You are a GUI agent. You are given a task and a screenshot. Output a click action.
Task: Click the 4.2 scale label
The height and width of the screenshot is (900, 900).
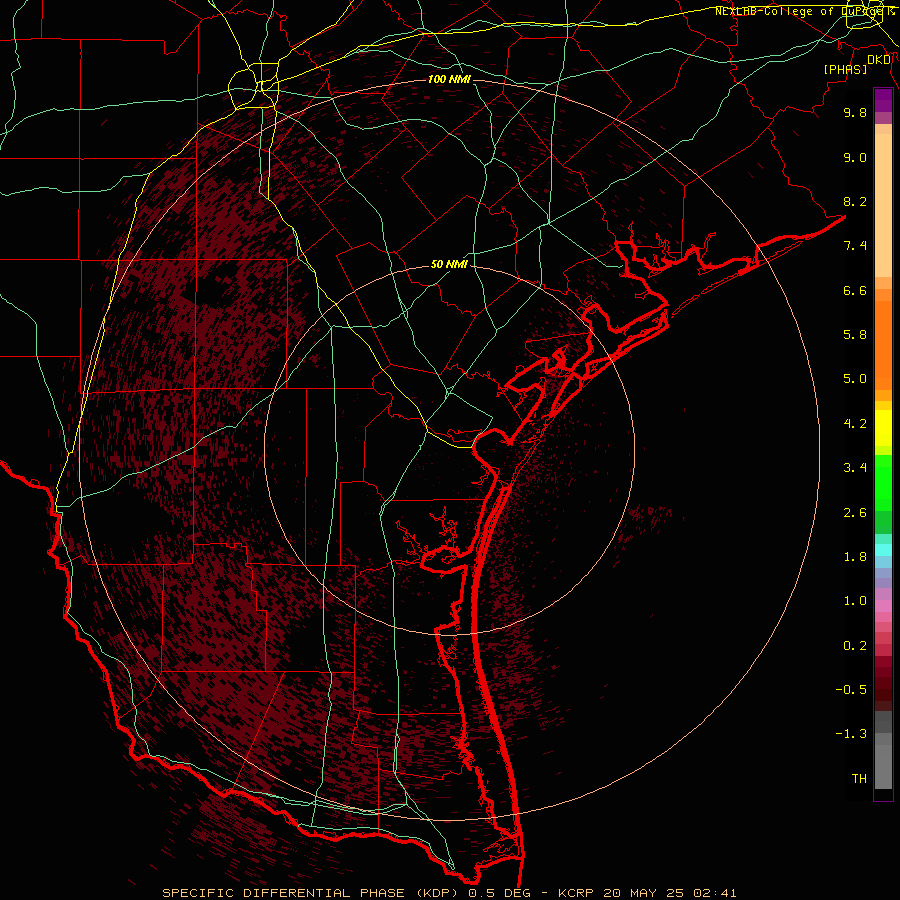pos(855,424)
